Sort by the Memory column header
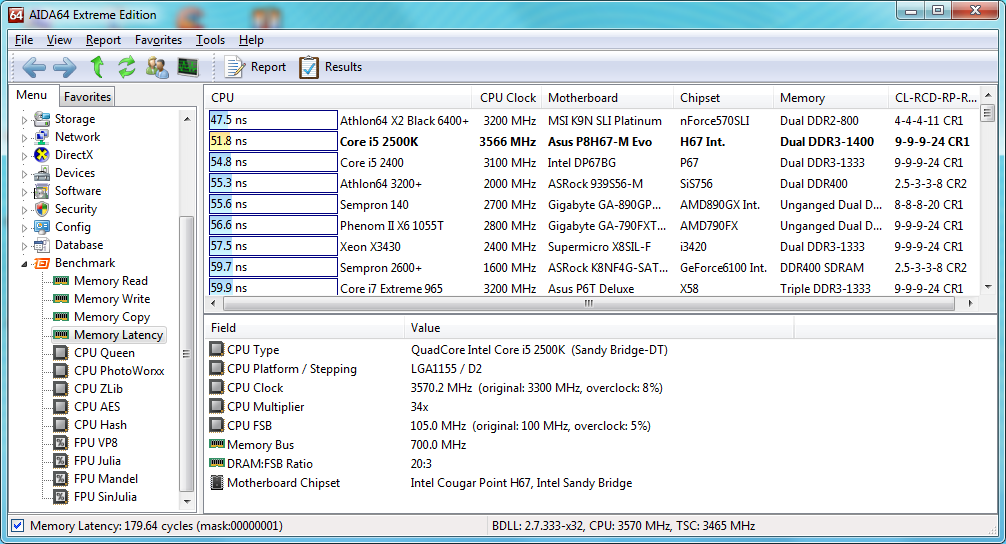 point(831,98)
